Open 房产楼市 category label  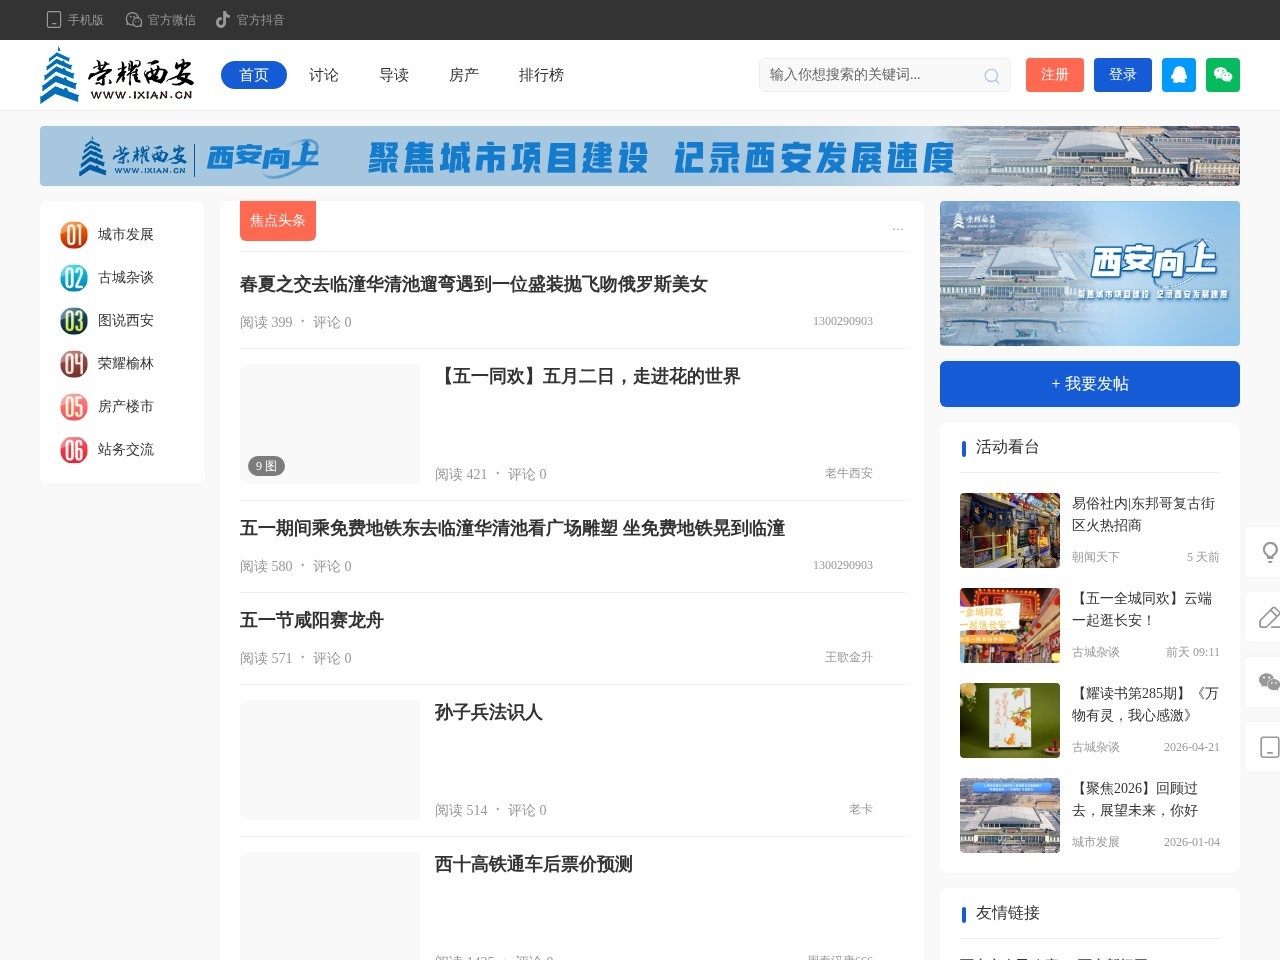[x=126, y=407]
